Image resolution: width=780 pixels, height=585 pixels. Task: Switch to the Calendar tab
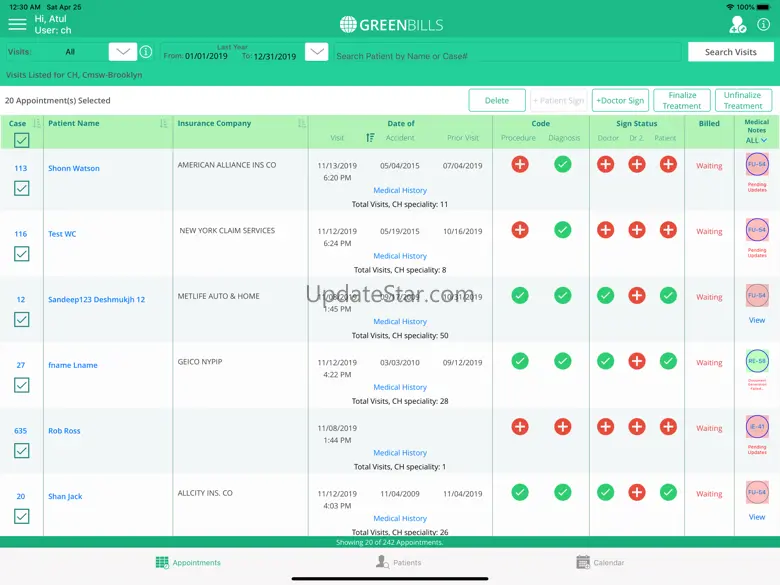(600, 563)
